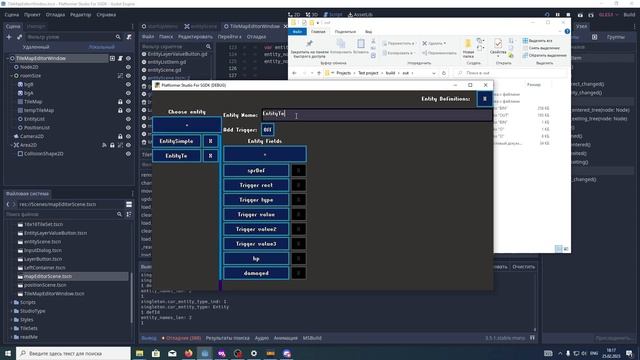Add new entity with plus button
The width and height of the screenshot is (640, 360).
pos(187,125)
